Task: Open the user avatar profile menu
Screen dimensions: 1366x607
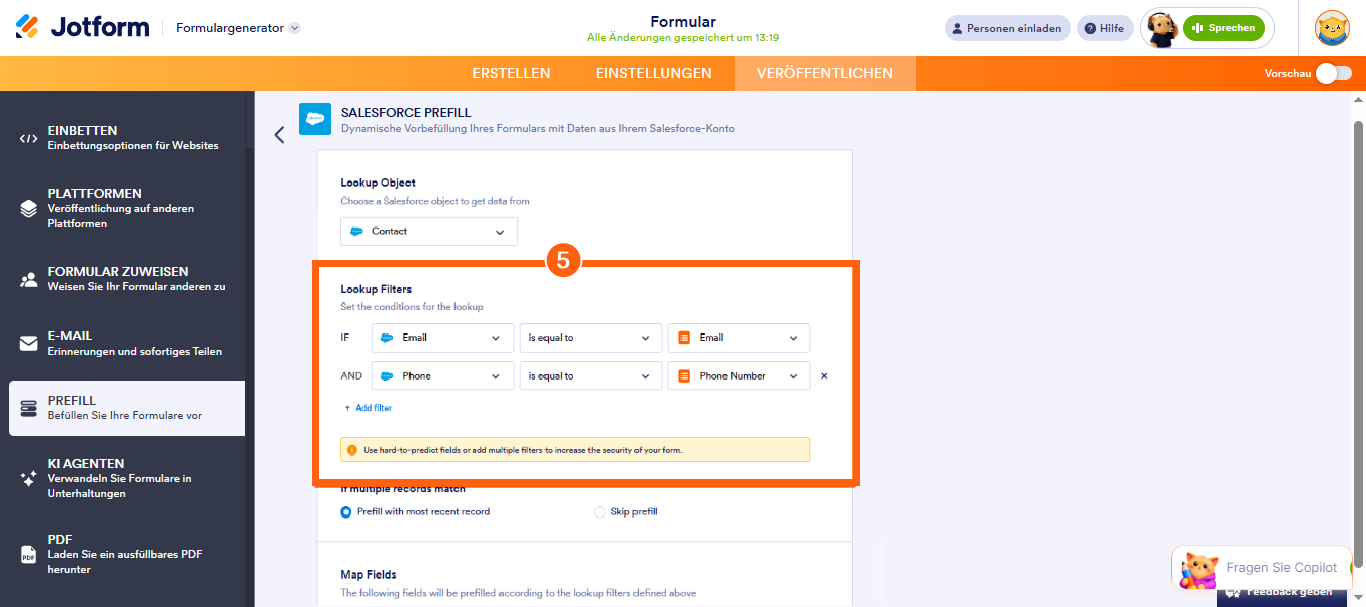Action: pyautogui.click(x=1333, y=28)
